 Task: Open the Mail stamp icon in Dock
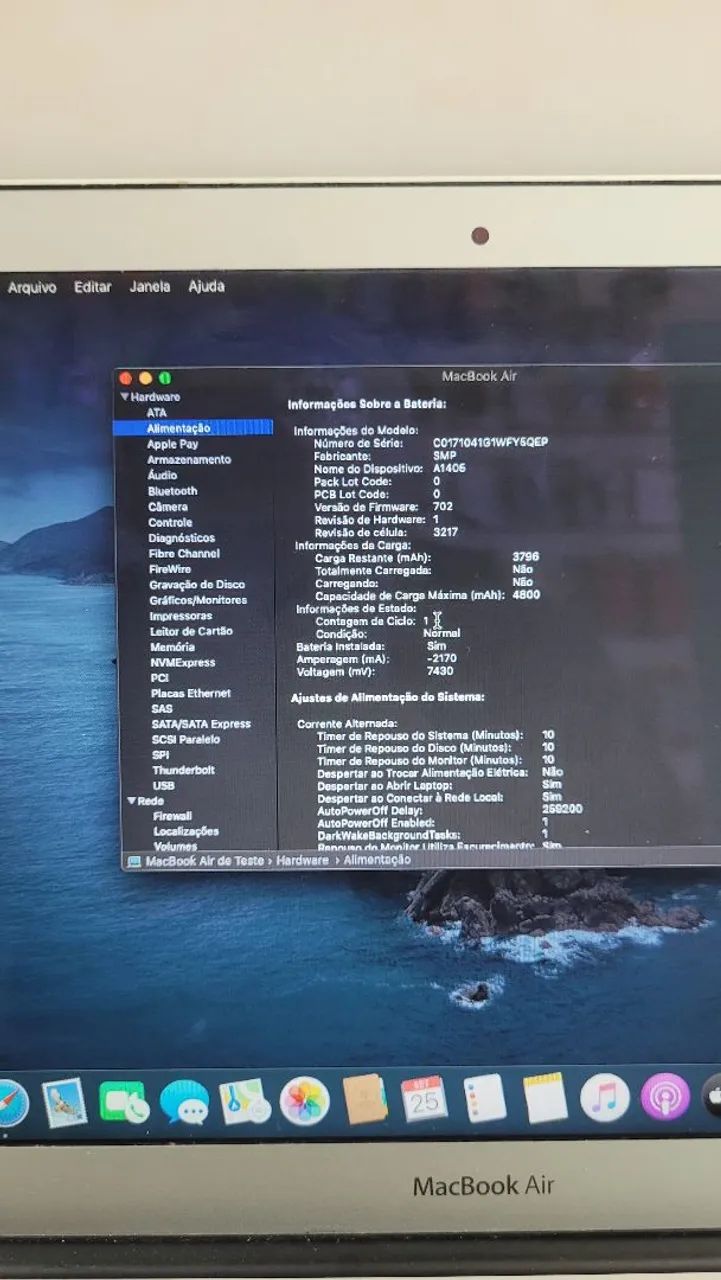(64, 1103)
